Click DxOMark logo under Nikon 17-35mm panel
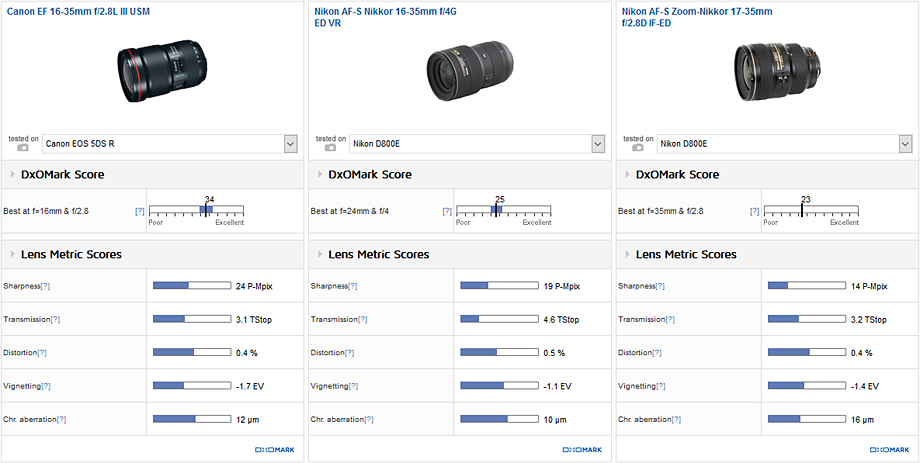The height and width of the screenshot is (463, 920). [889, 450]
